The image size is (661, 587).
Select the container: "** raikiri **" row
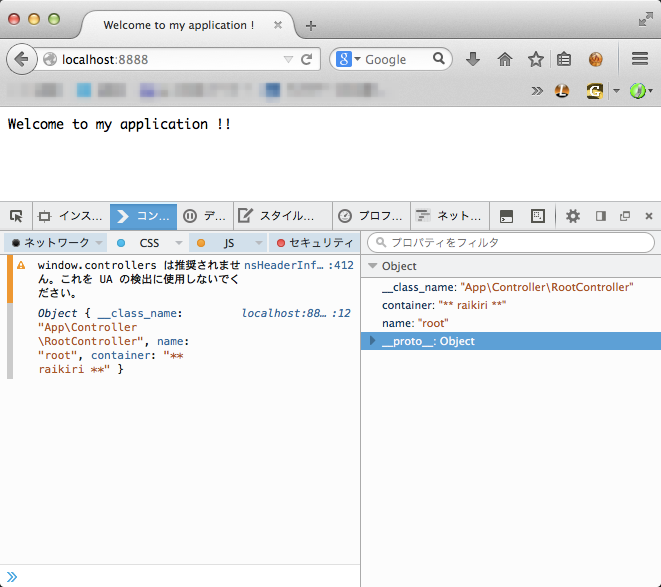tap(511, 305)
